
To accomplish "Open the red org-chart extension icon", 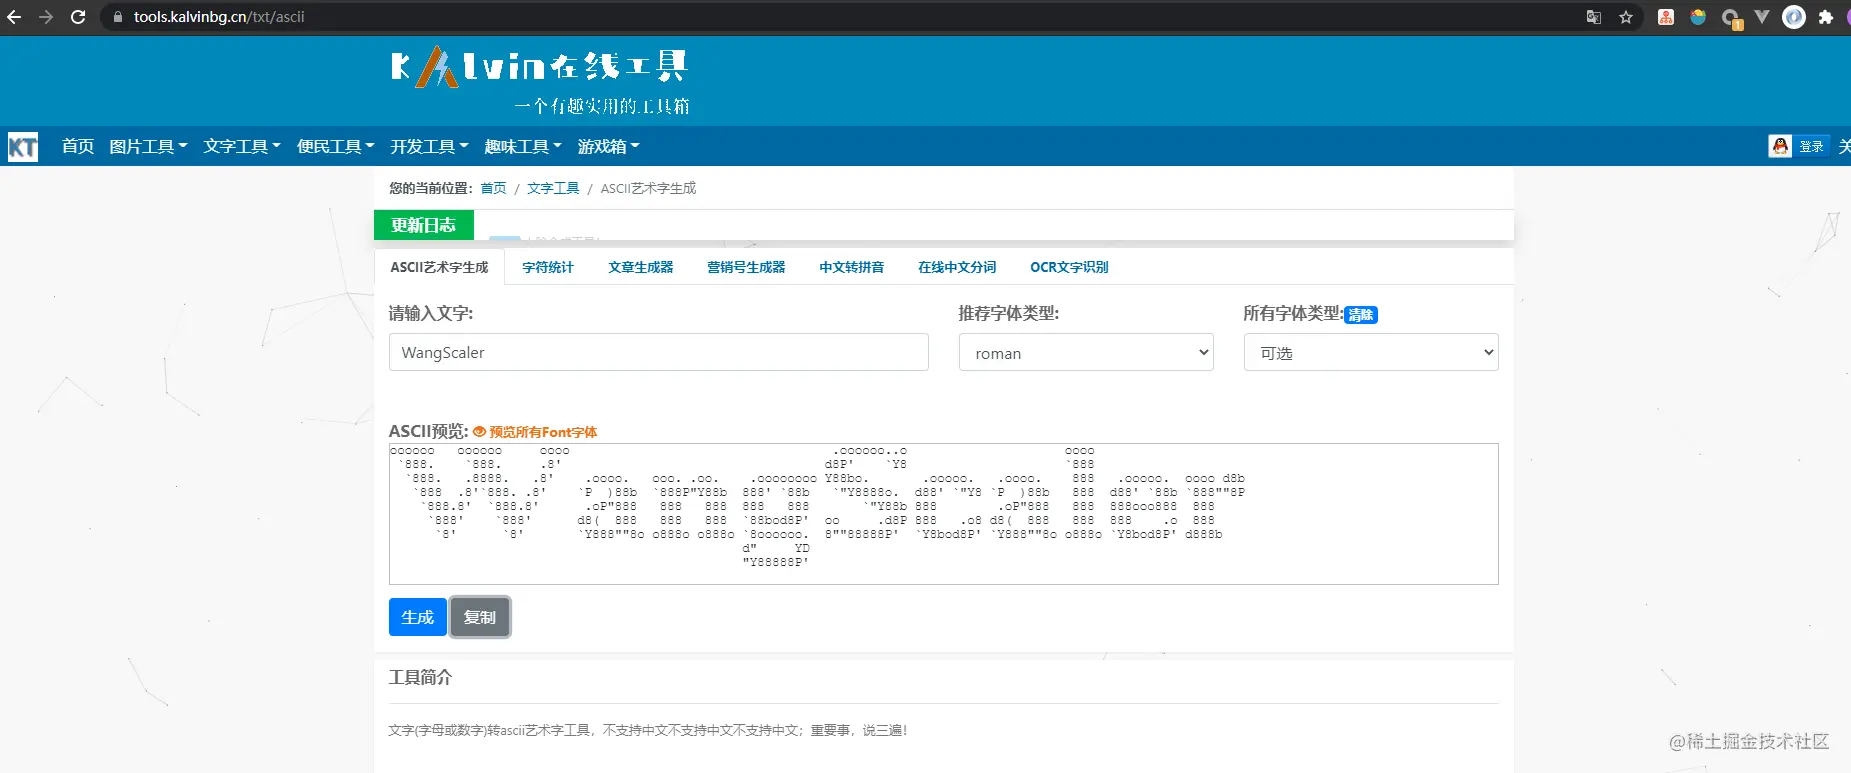I will coord(1666,17).
